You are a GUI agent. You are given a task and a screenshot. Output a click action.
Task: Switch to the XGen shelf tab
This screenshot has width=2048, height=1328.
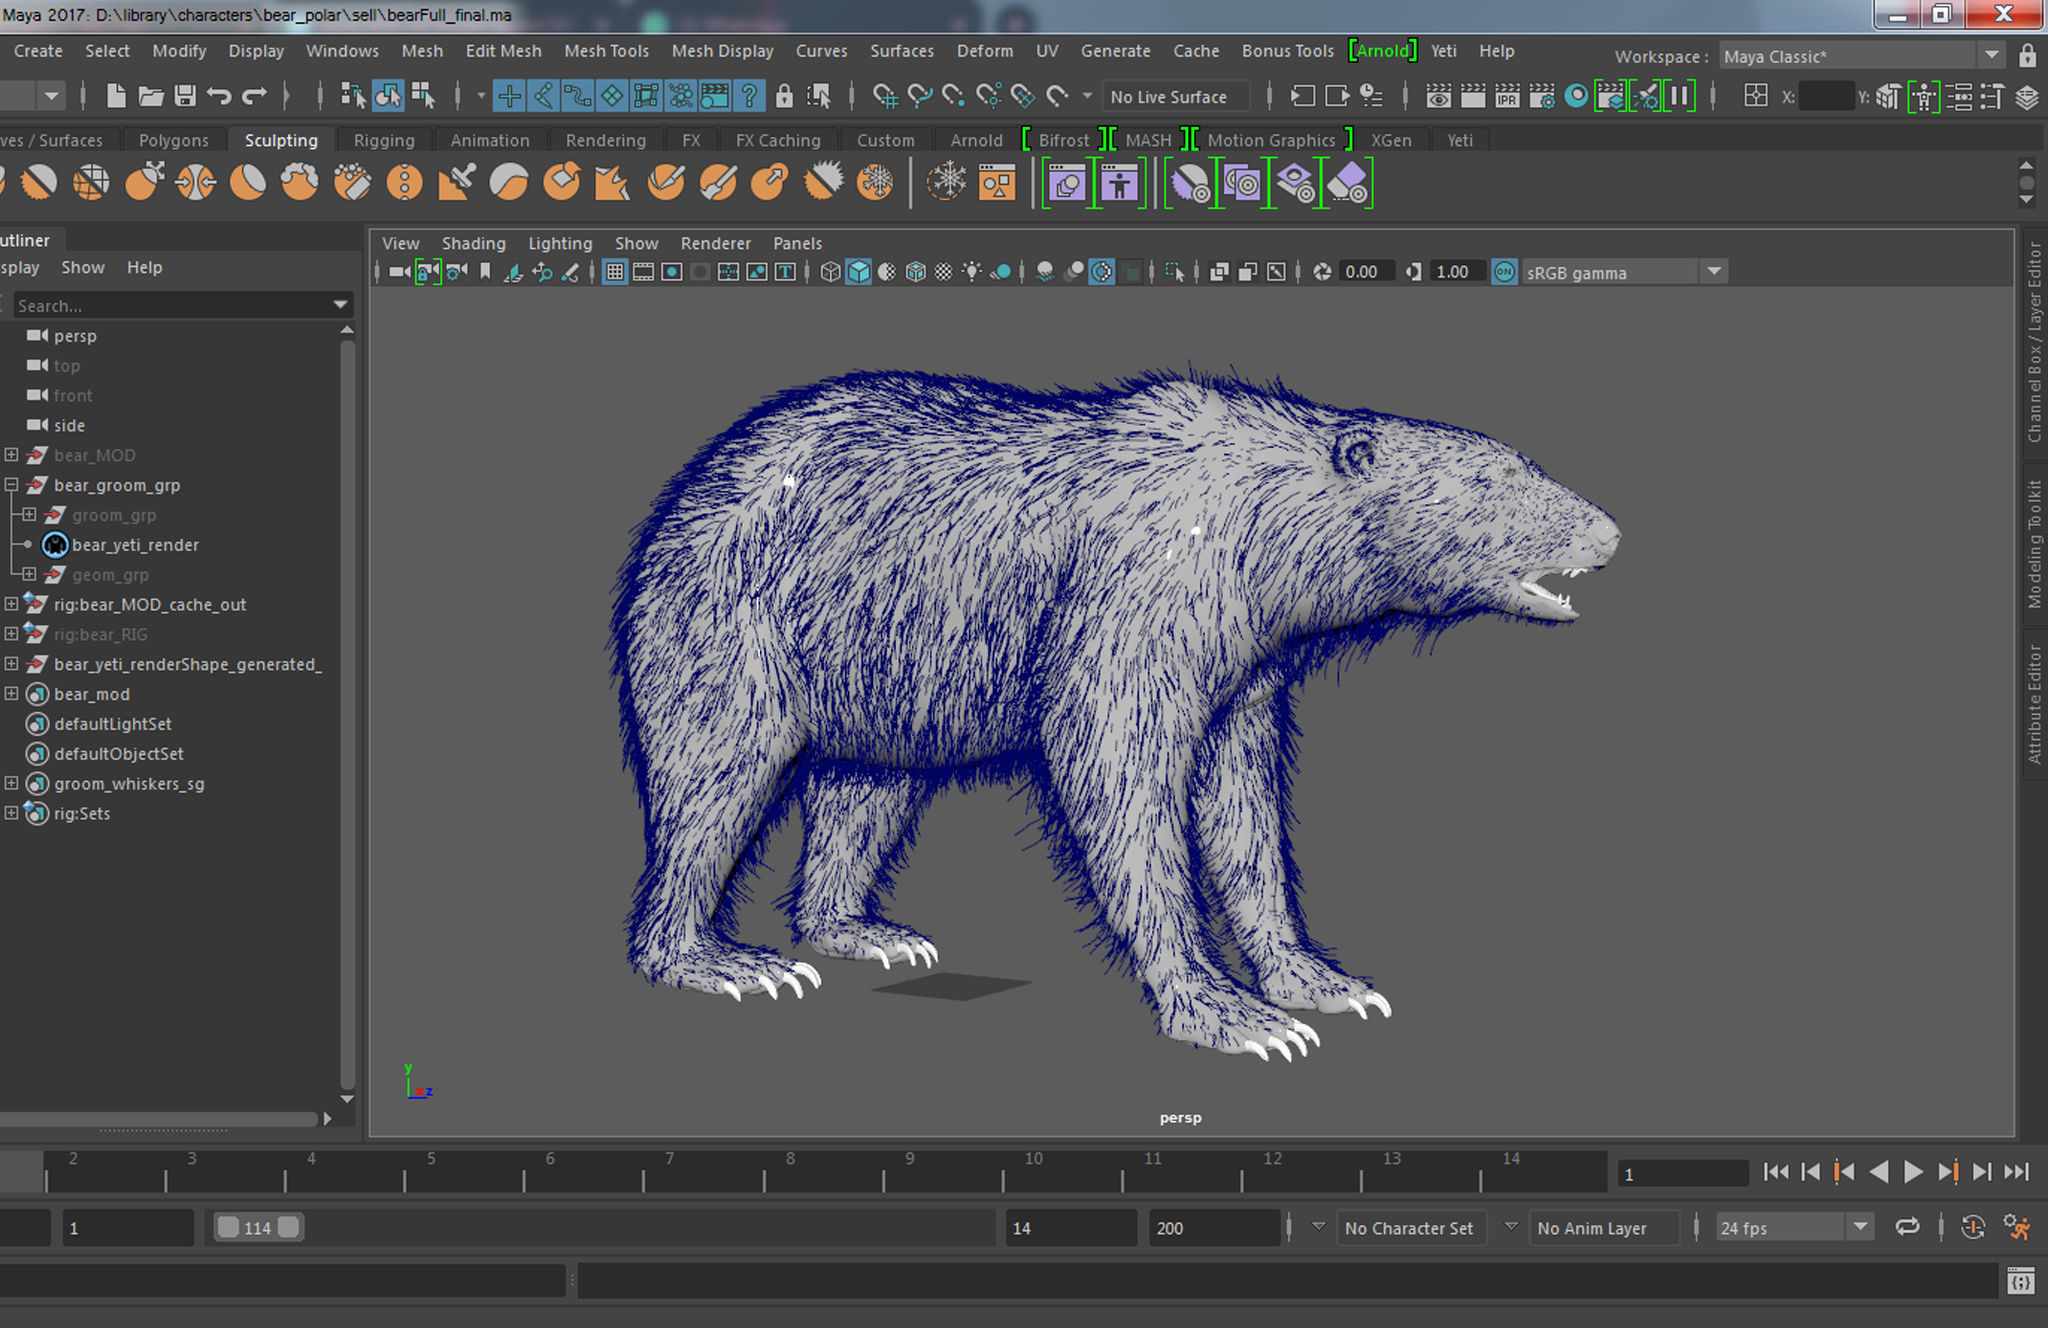[1391, 140]
